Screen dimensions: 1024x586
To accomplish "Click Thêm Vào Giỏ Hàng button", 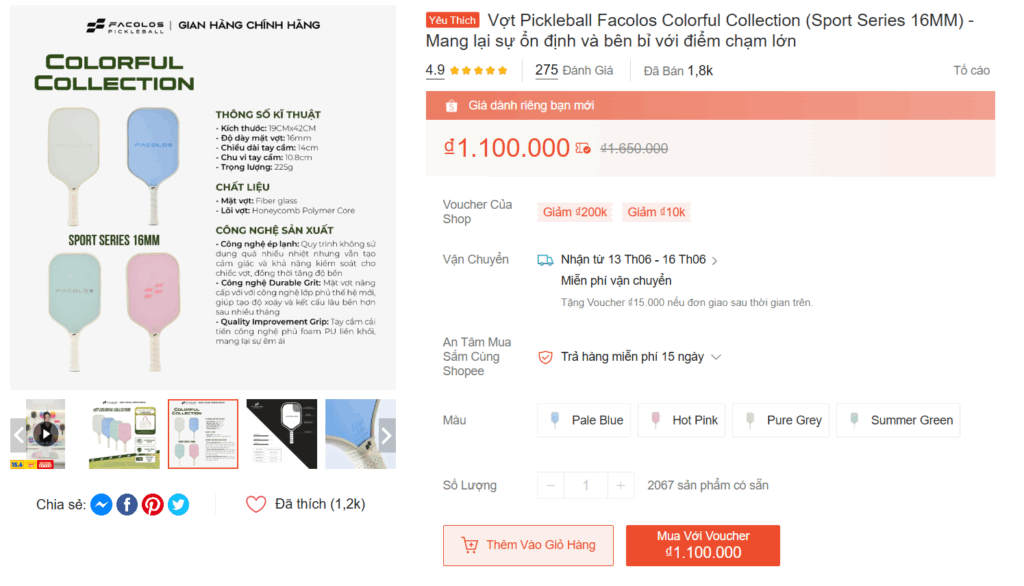I will click(529, 546).
